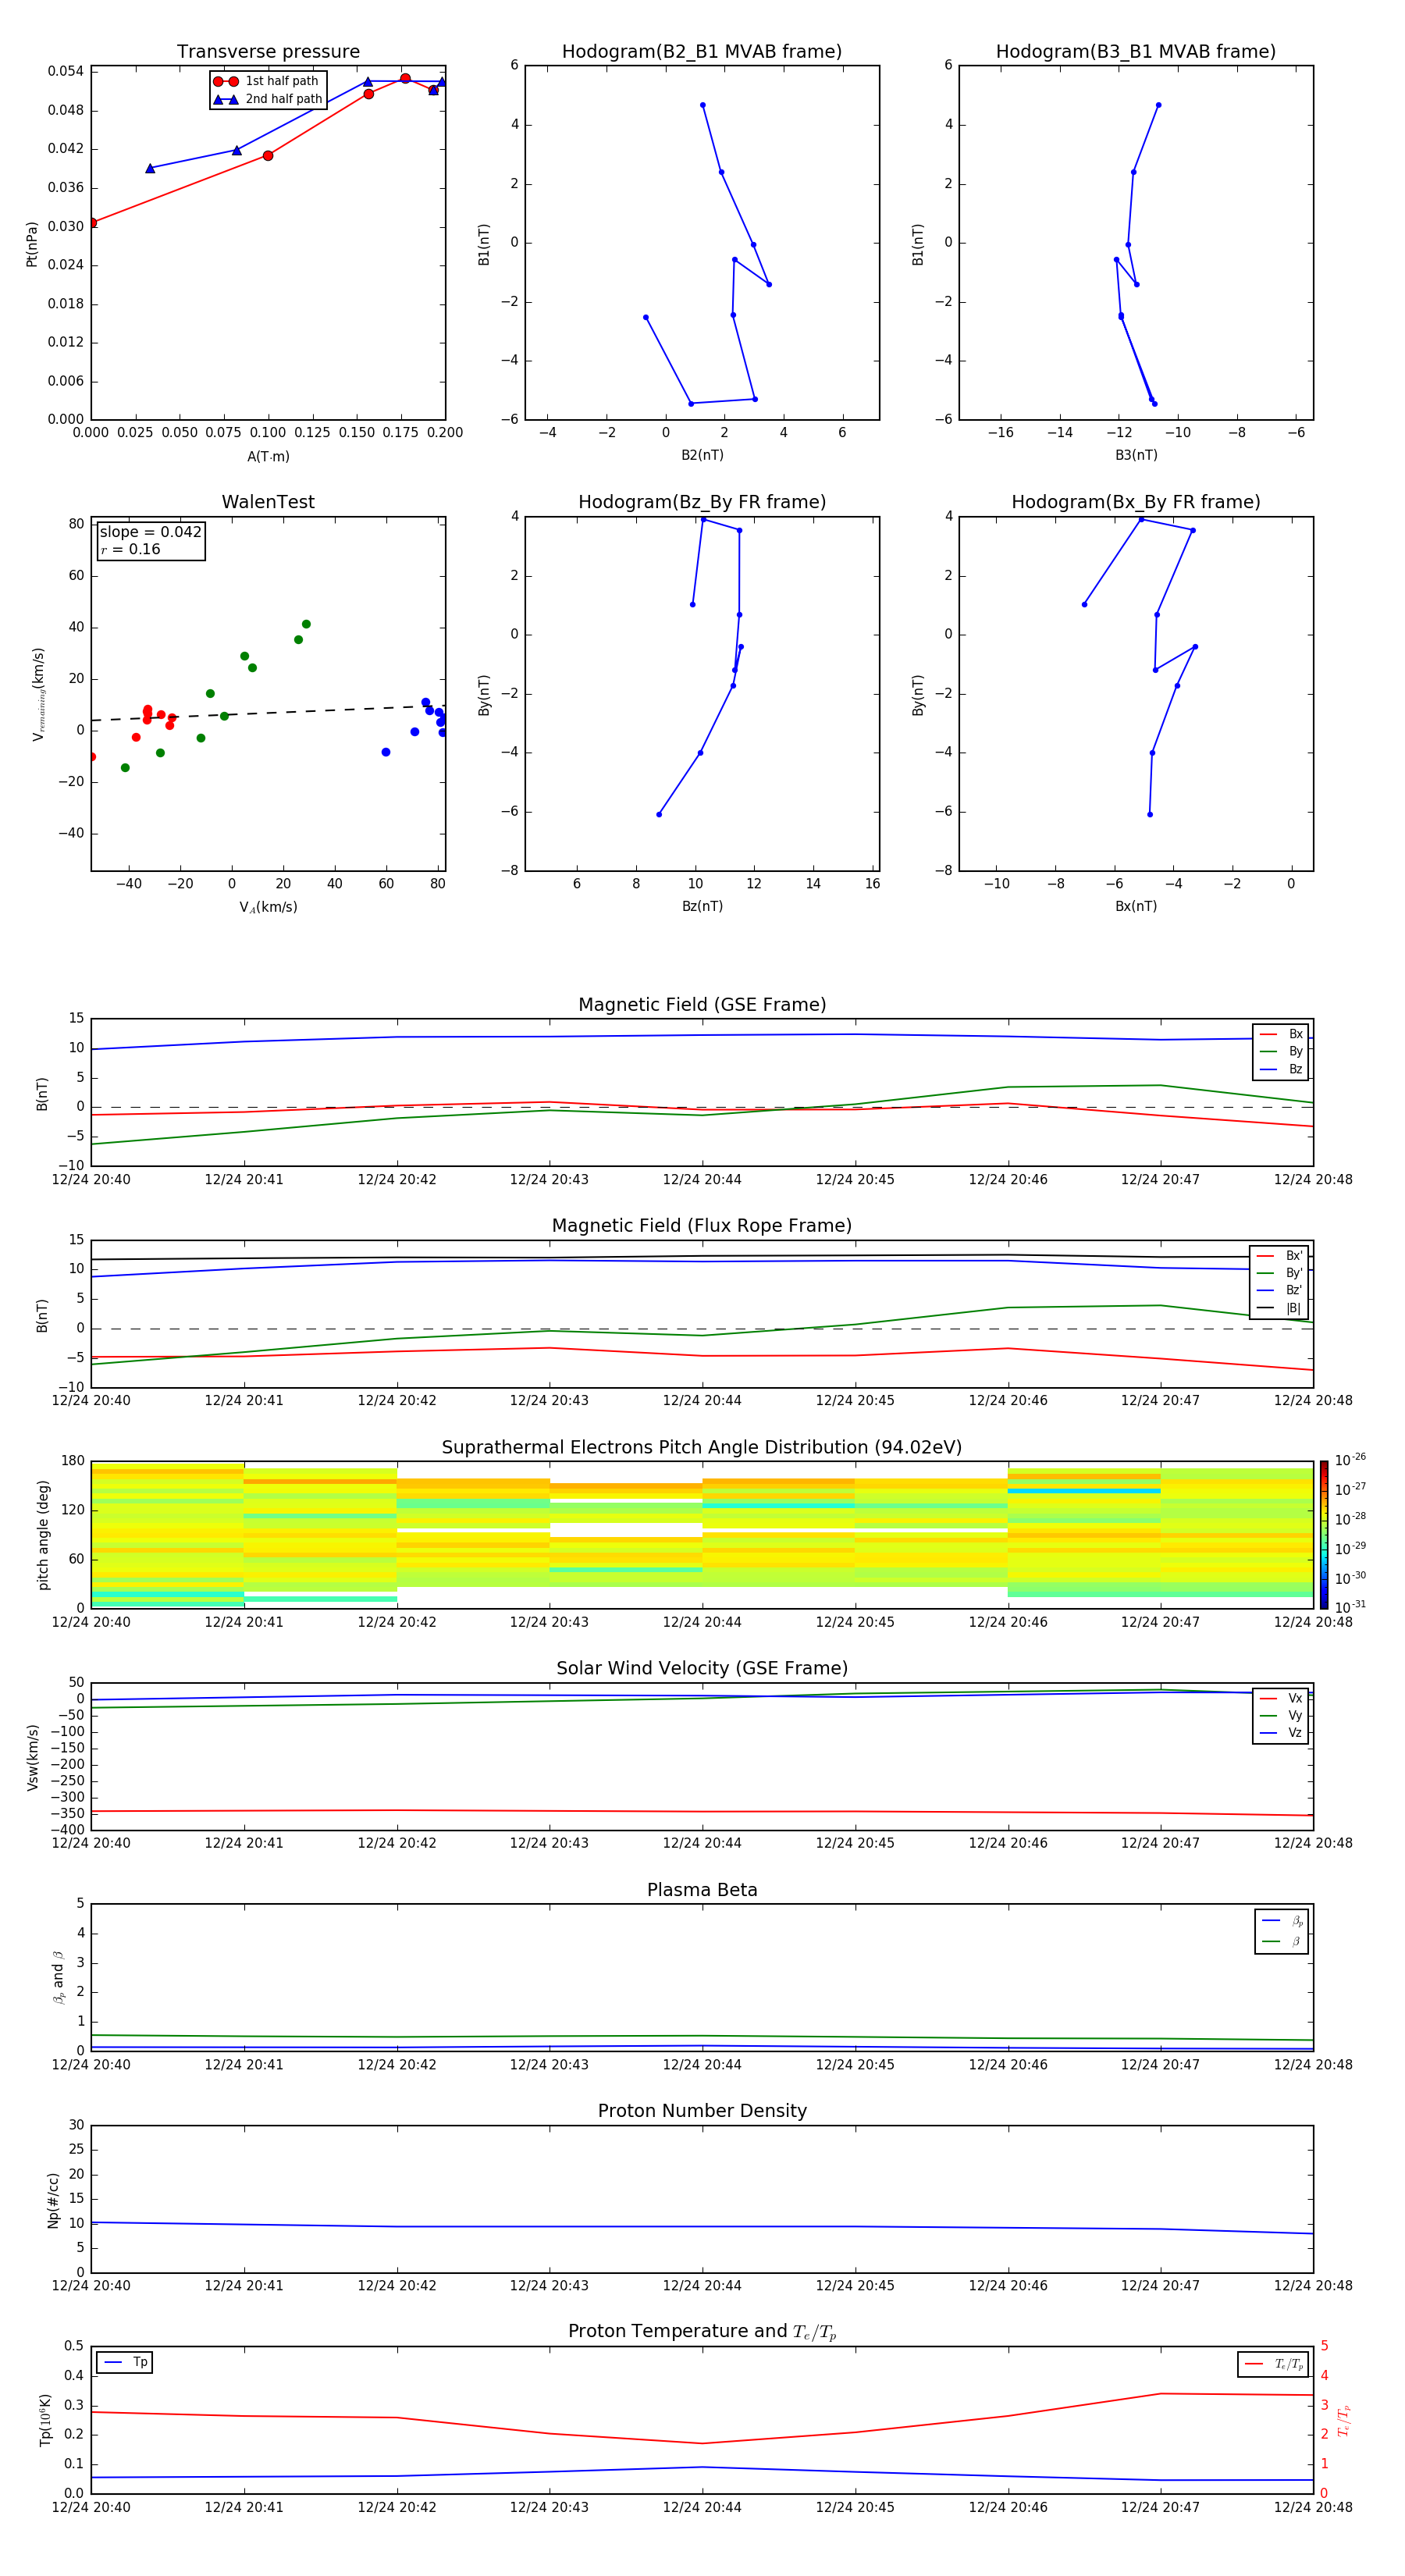Click the dashed fit line in WalenTest plot
Viewport: 1405px width, 2576px height.
pos(268,712)
